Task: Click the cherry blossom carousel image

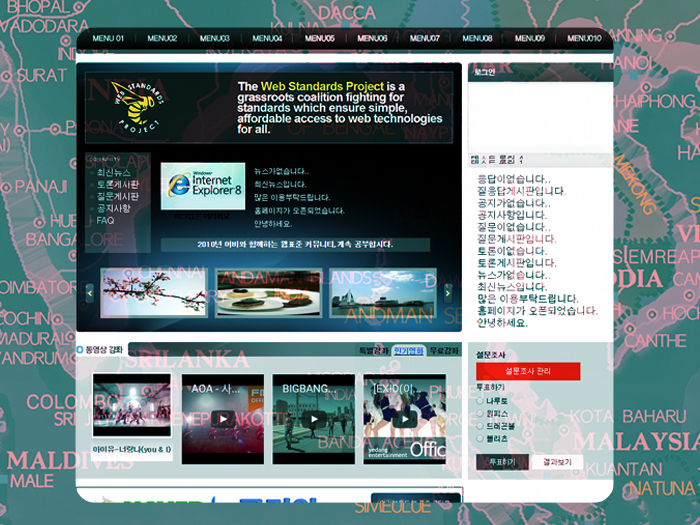Action: coord(153,292)
